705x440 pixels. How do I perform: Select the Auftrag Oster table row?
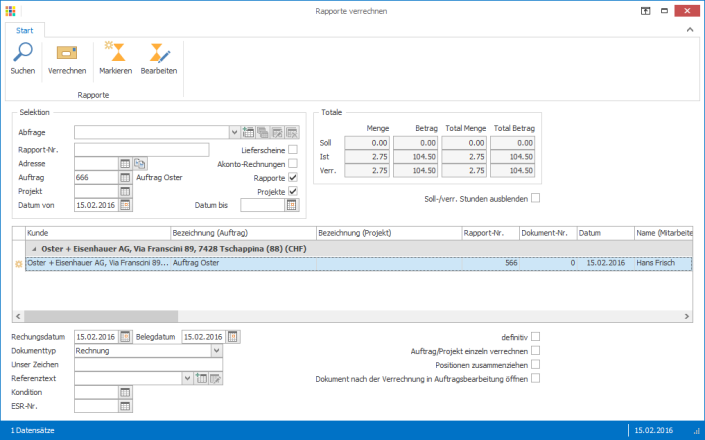point(300,264)
